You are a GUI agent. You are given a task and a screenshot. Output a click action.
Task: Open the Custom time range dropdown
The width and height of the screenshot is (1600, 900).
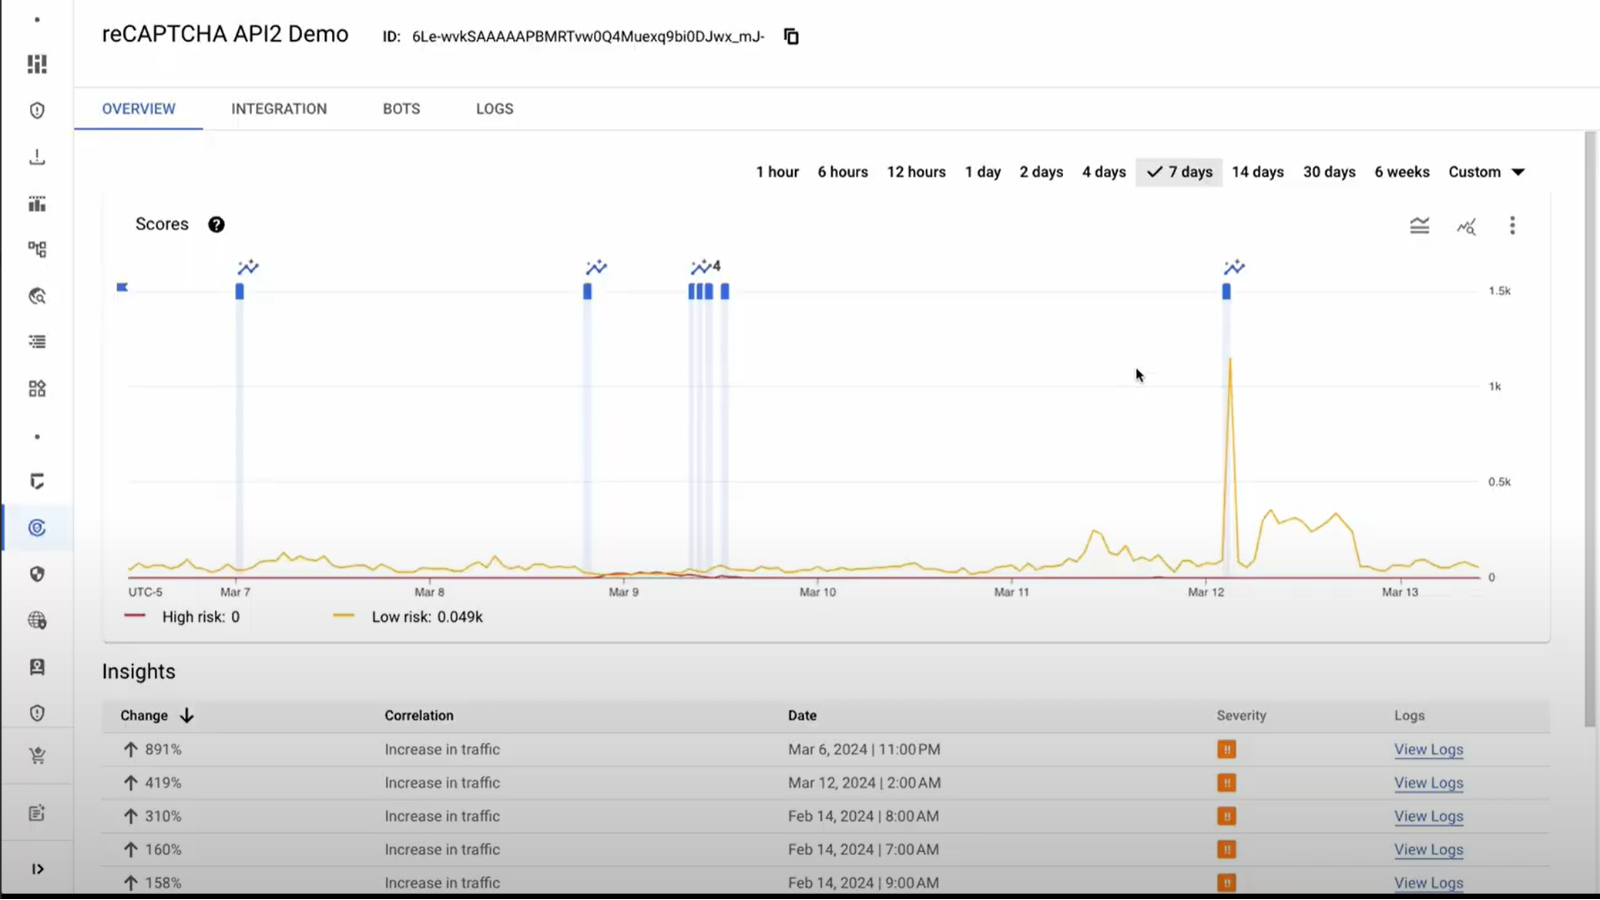tap(1487, 172)
